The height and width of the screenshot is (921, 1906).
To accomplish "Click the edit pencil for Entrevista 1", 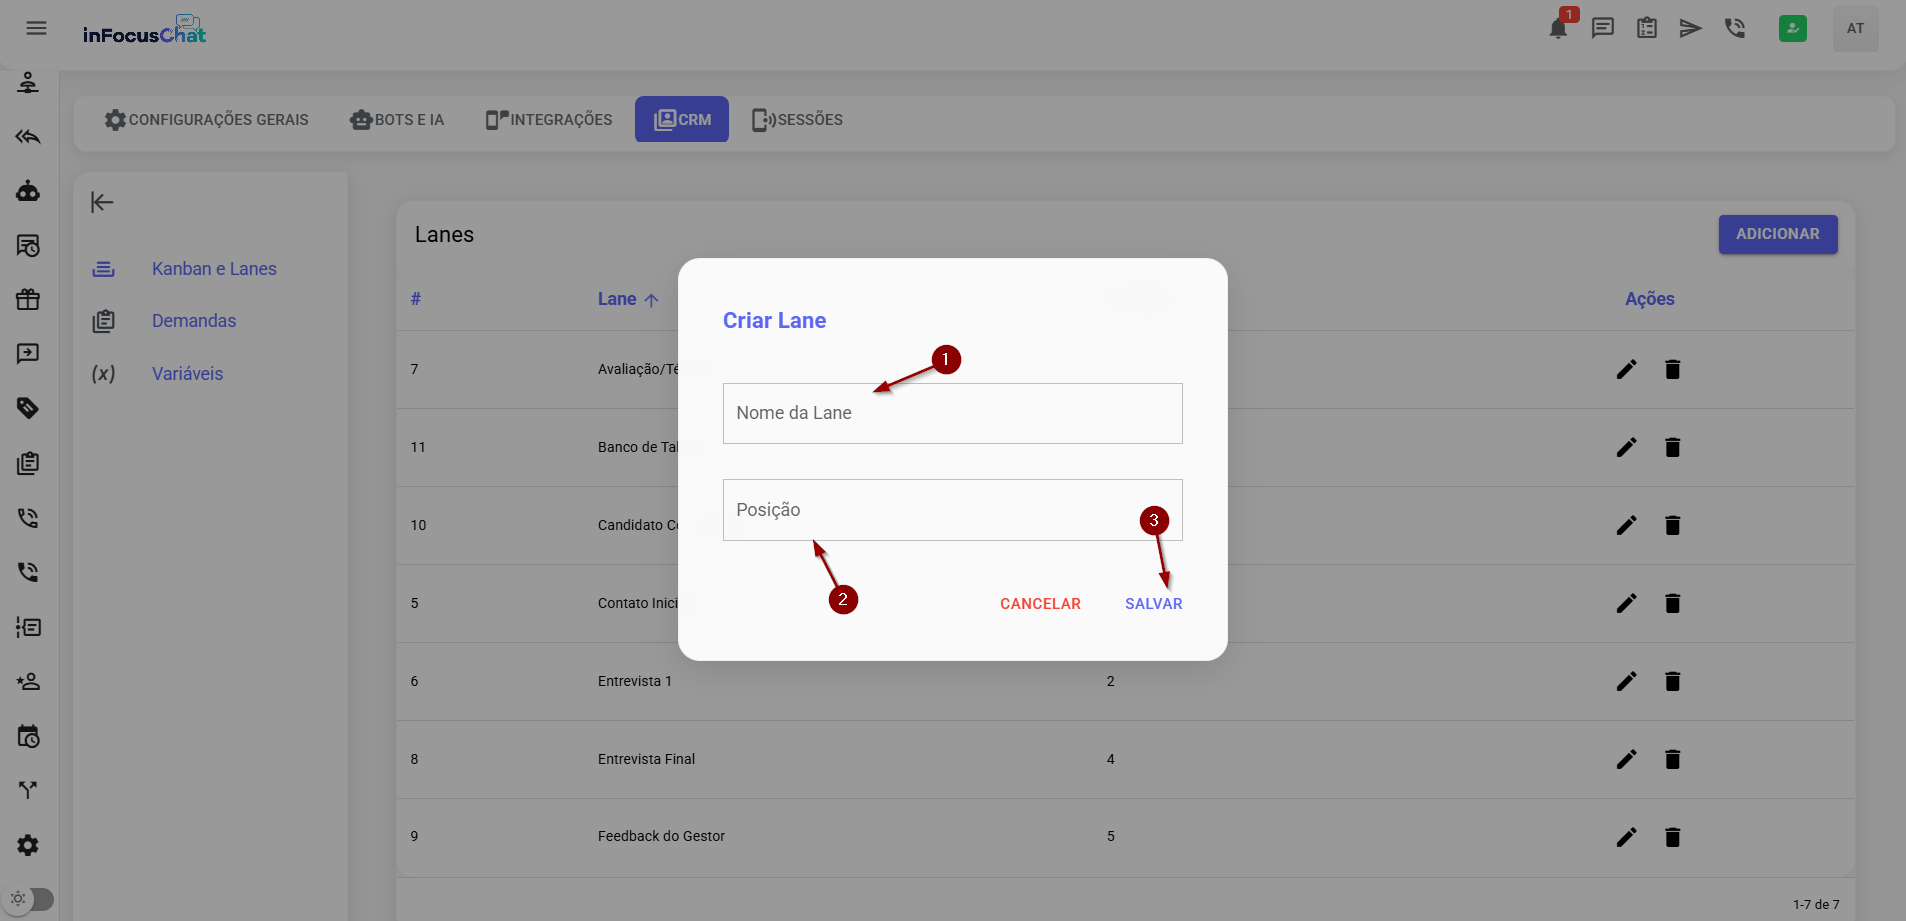I will (1627, 681).
